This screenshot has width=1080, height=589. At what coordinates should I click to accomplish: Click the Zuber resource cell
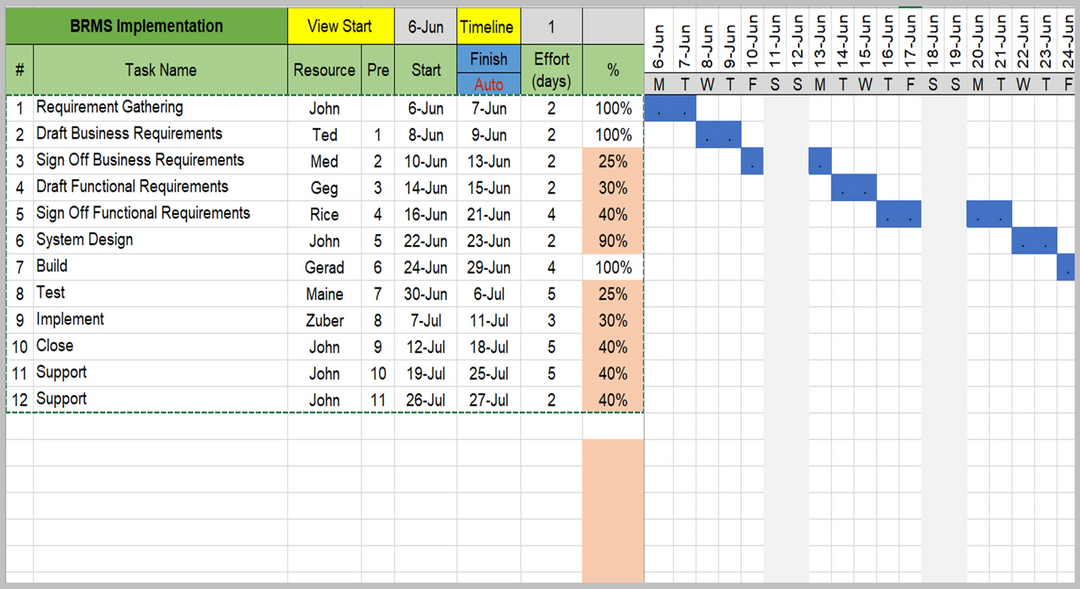click(324, 321)
